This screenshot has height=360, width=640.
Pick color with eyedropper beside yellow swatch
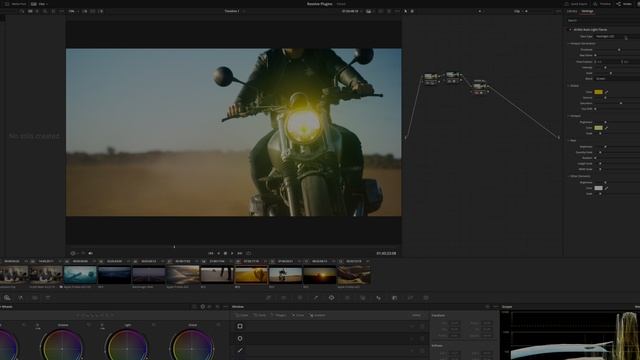tap(607, 92)
